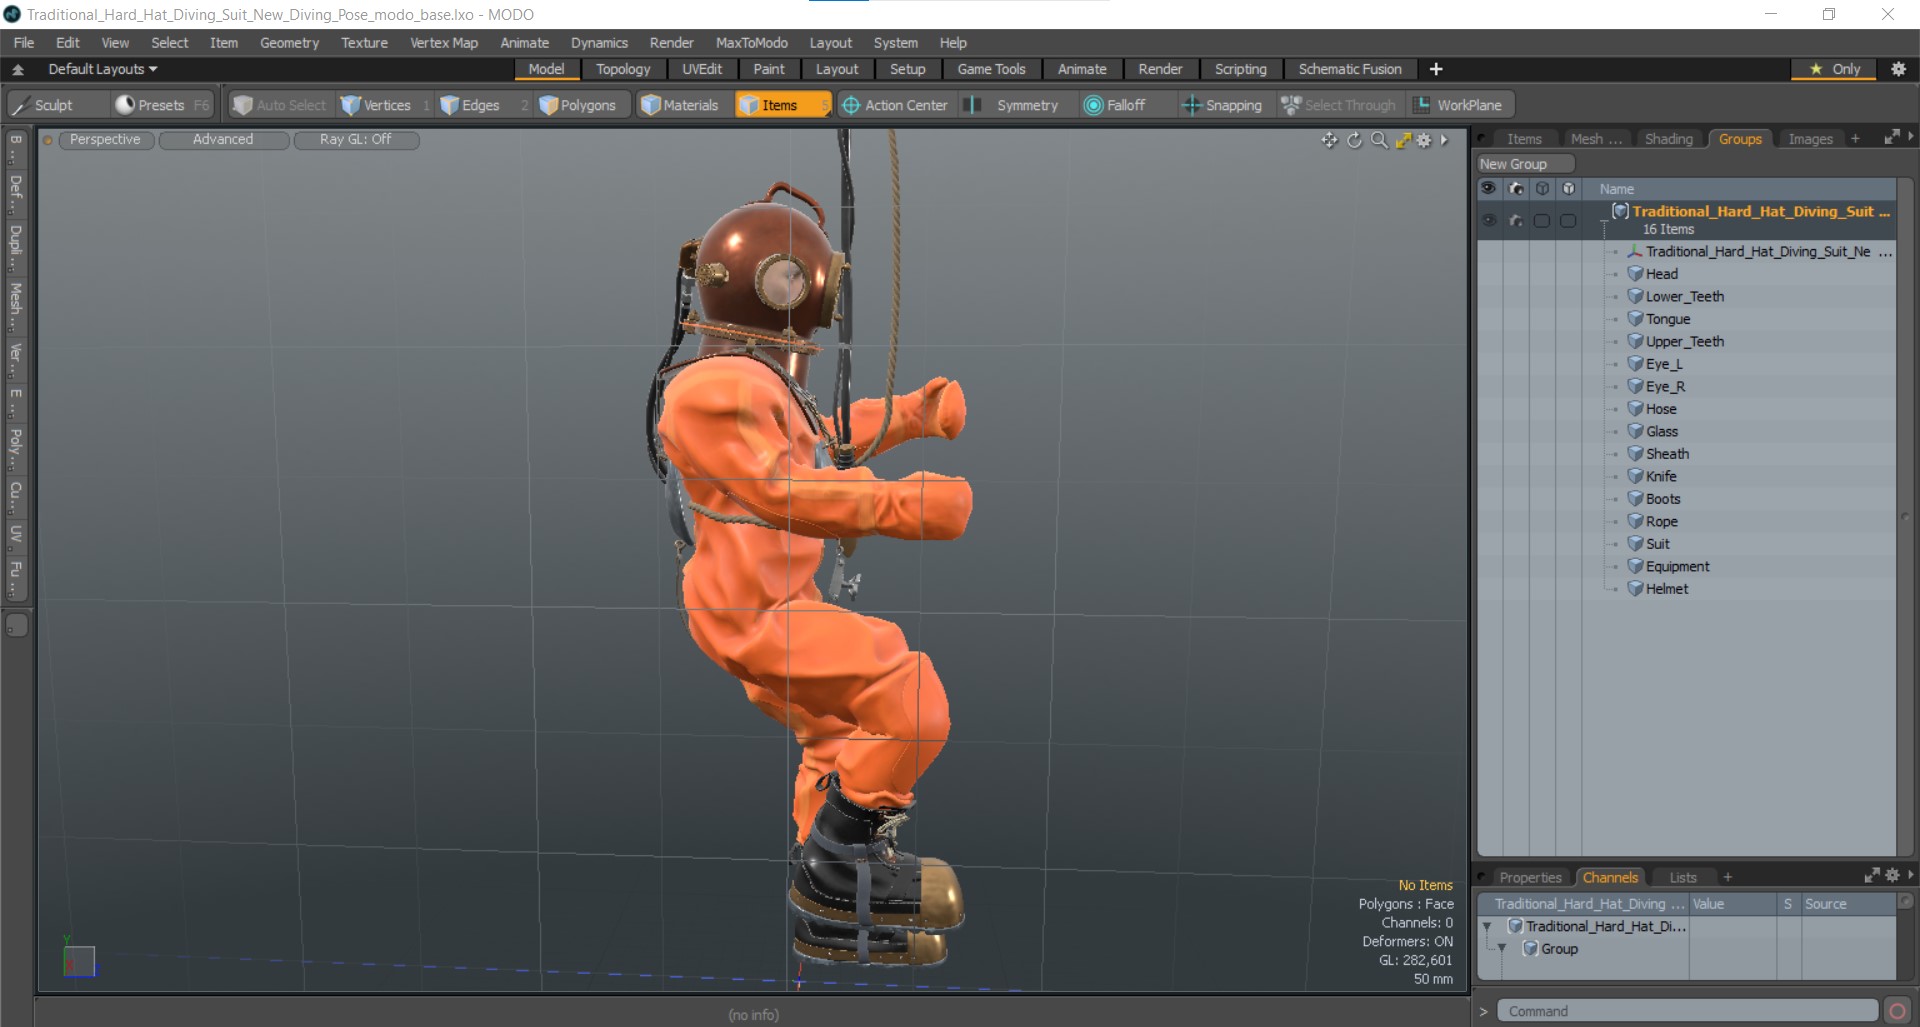Toggle Select Through mode
The image size is (1920, 1027).
click(x=1340, y=105)
